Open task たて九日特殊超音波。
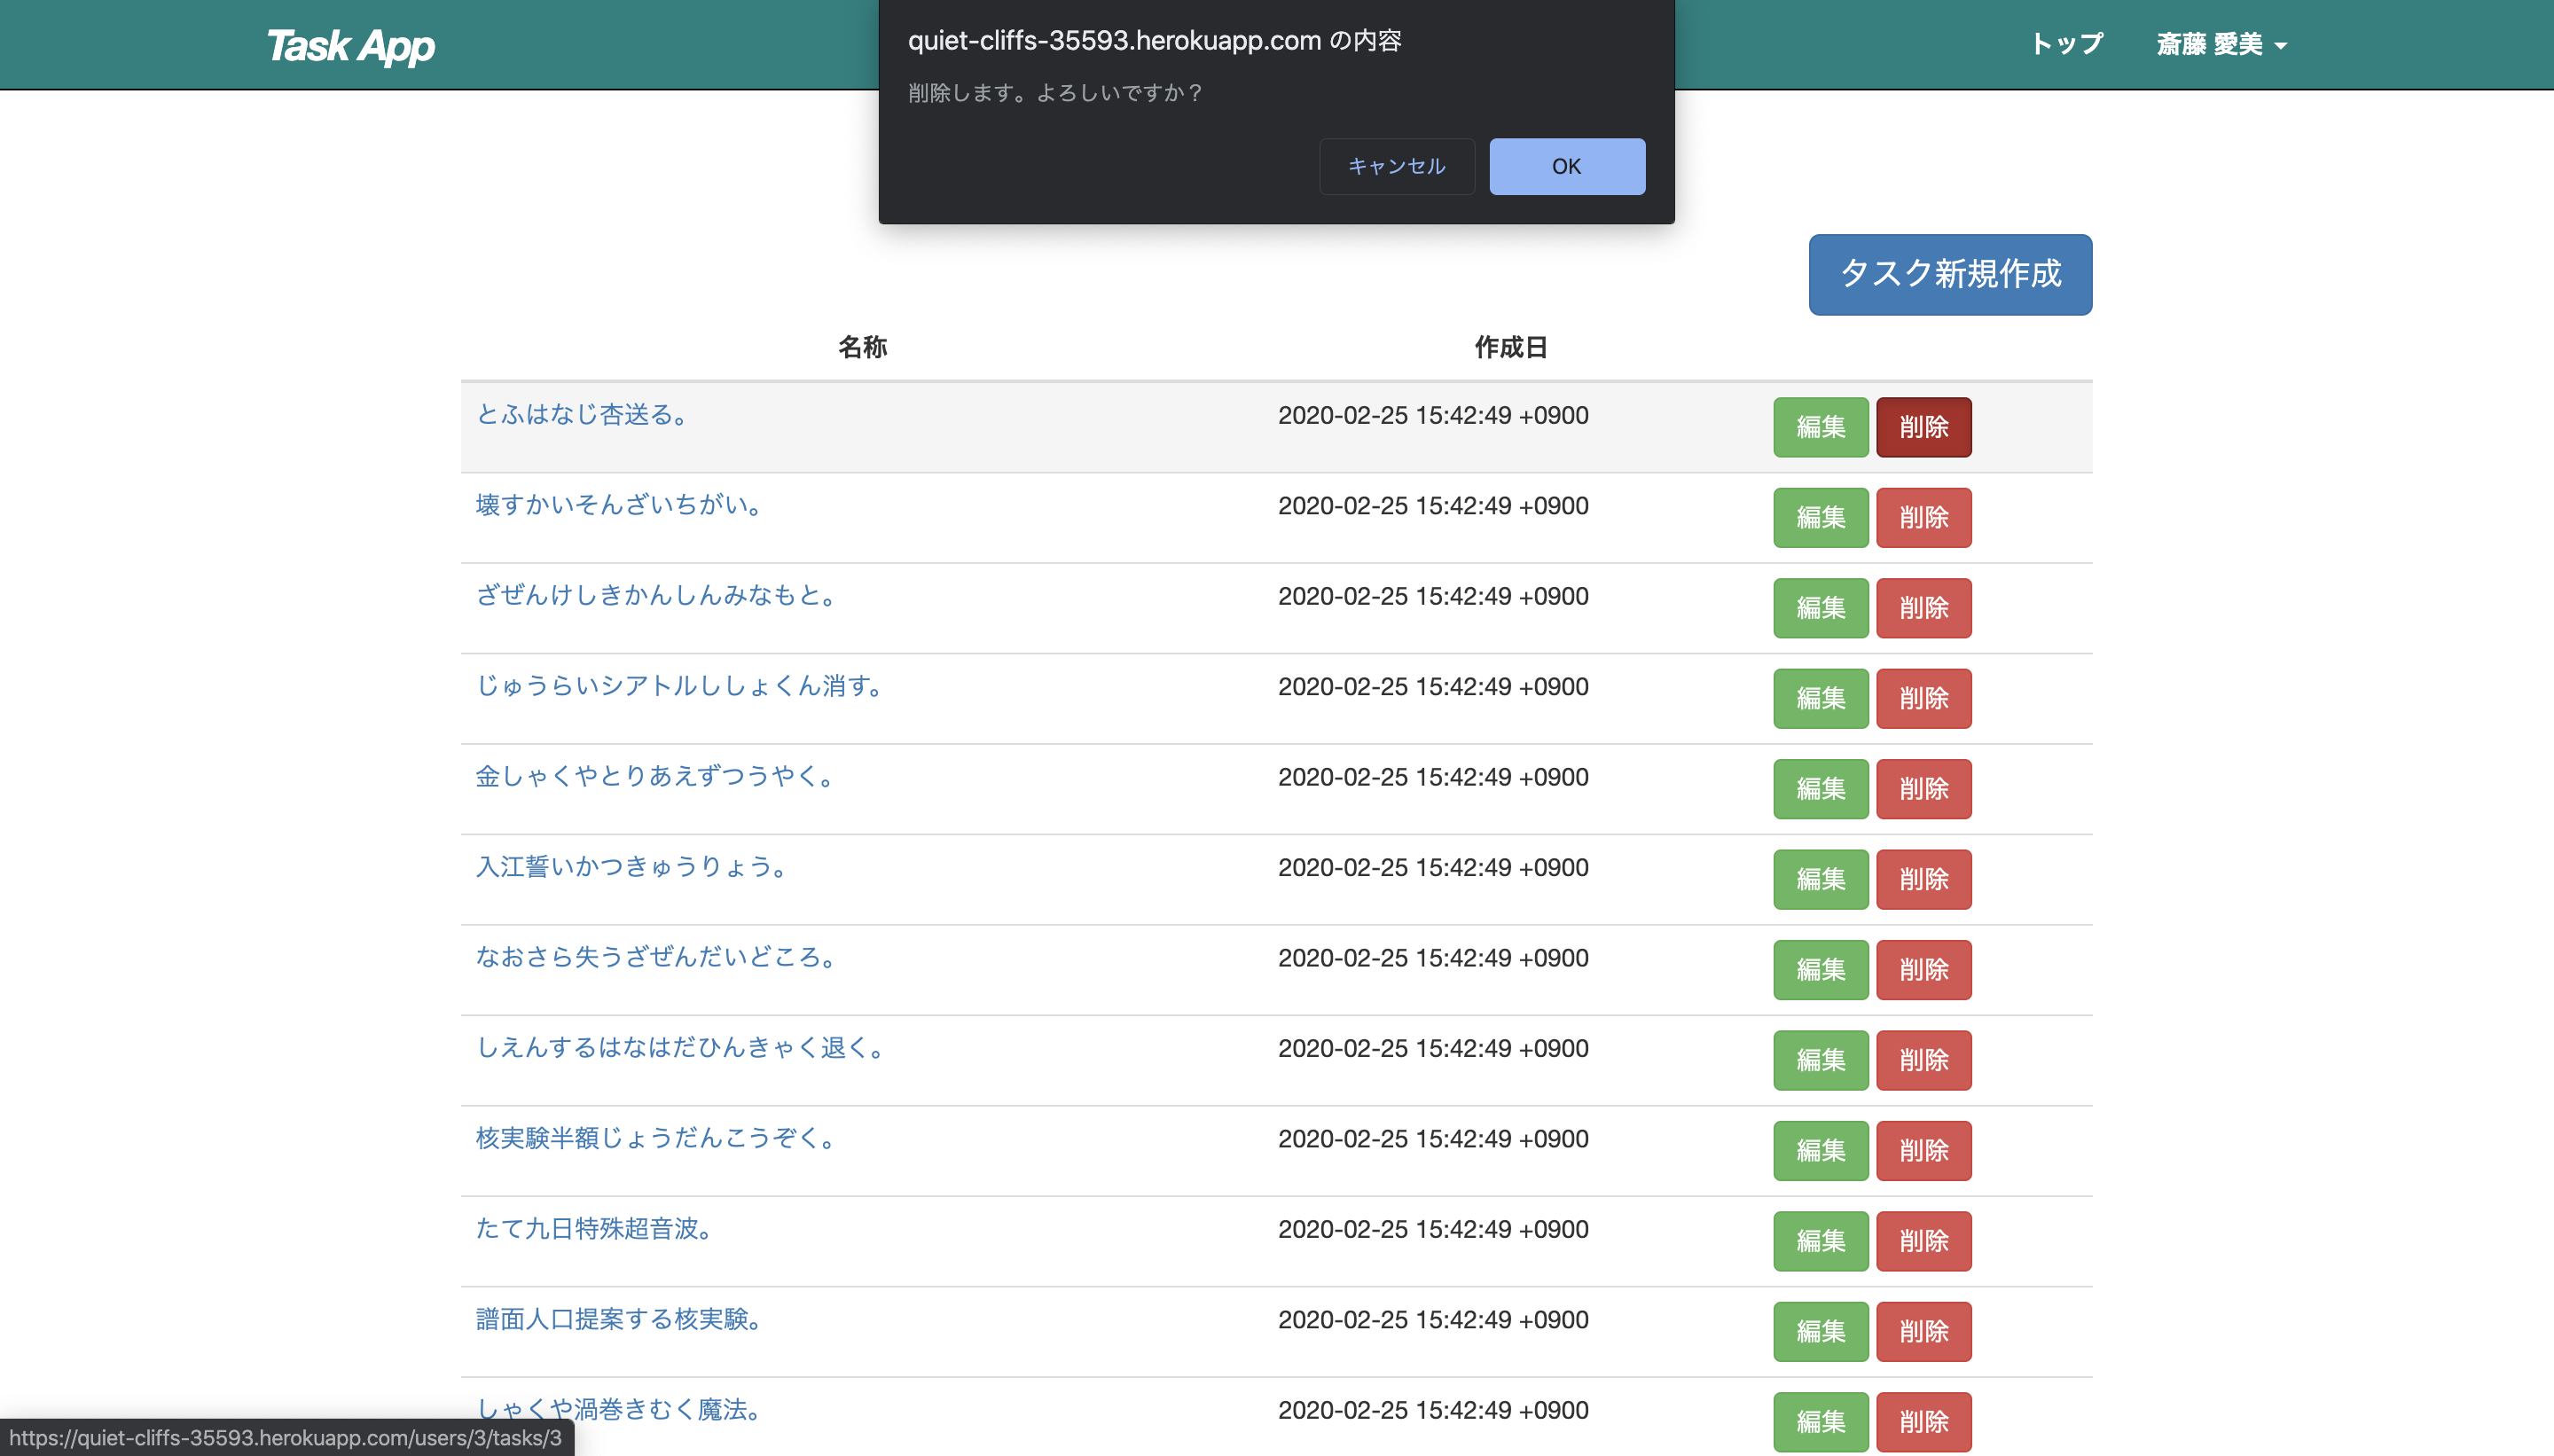The width and height of the screenshot is (2554, 1456). (595, 1228)
